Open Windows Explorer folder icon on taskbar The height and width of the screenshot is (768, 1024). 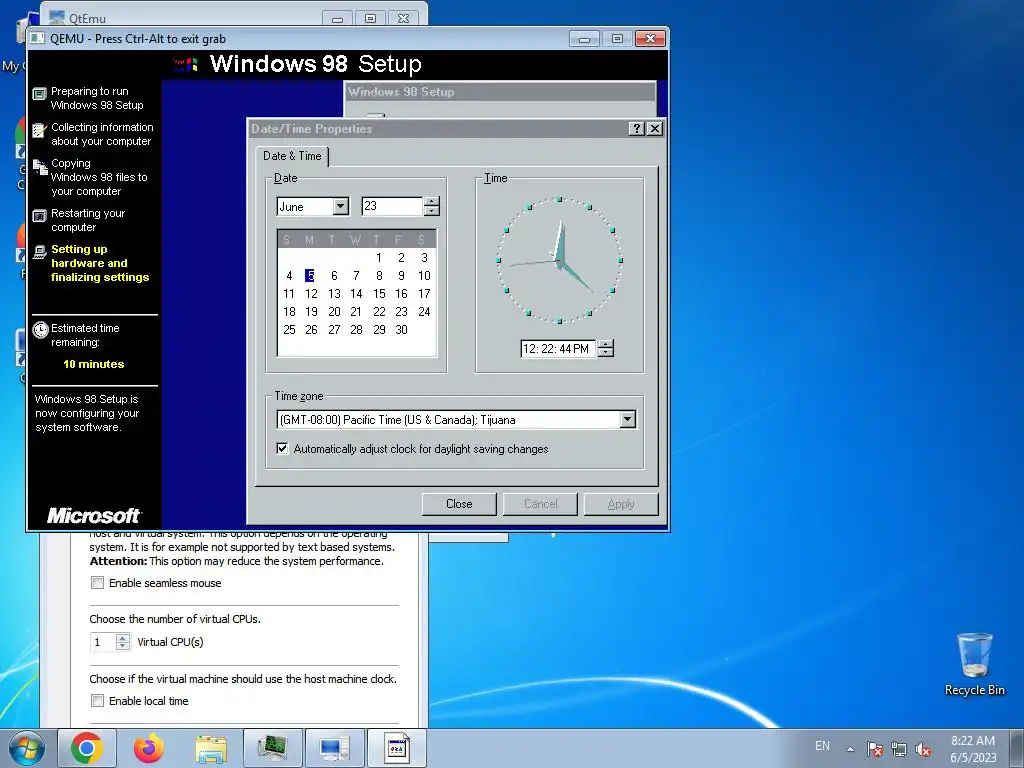(x=211, y=749)
